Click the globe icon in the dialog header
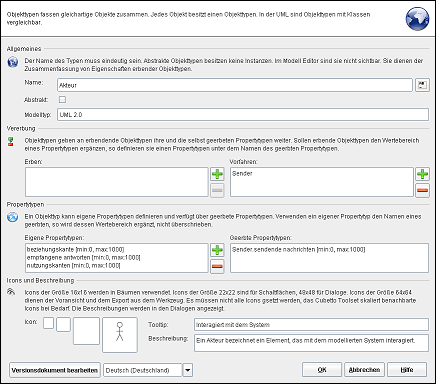 (x=417, y=19)
